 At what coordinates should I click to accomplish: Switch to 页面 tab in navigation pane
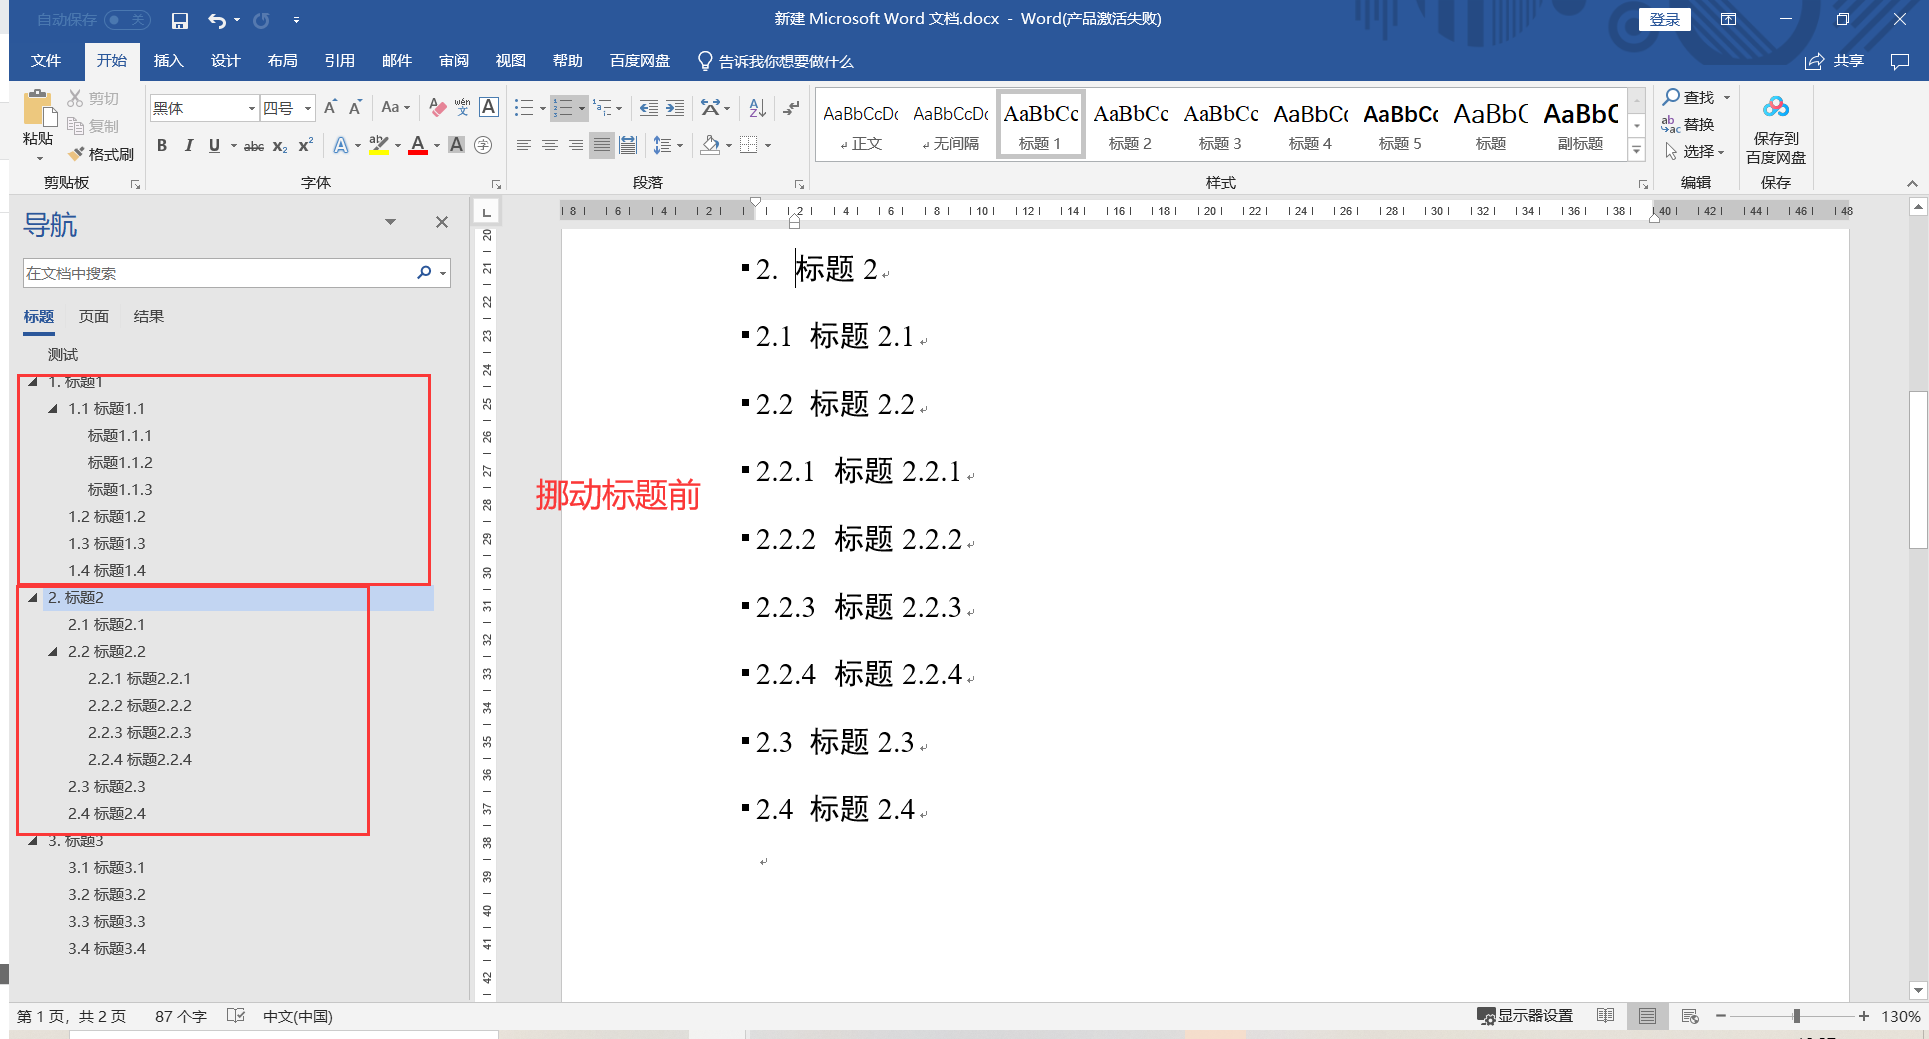94,316
